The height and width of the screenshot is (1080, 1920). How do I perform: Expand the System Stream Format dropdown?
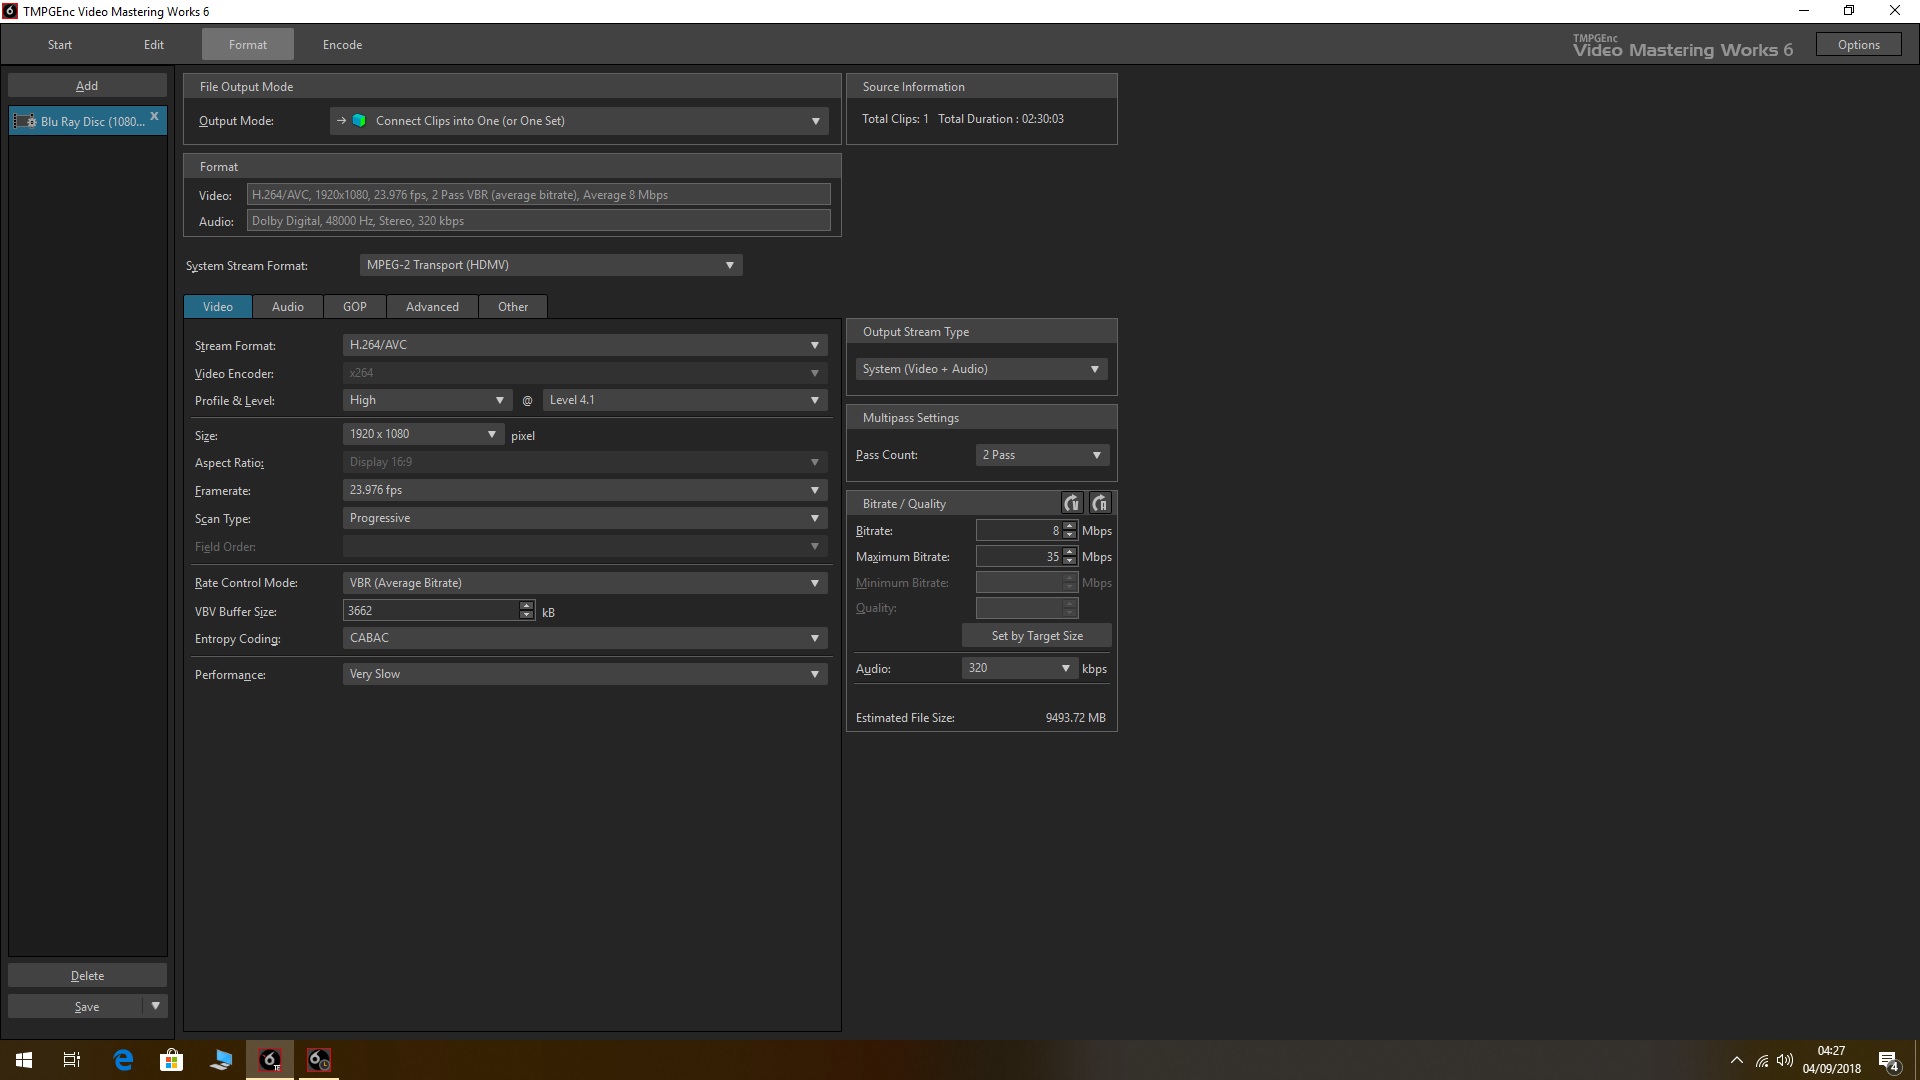pyautogui.click(x=729, y=265)
